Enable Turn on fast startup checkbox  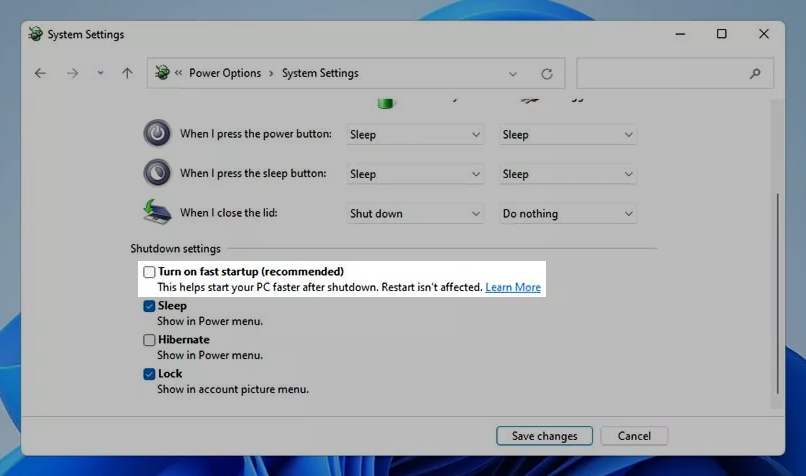pyautogui.click(x=149, y=272)
